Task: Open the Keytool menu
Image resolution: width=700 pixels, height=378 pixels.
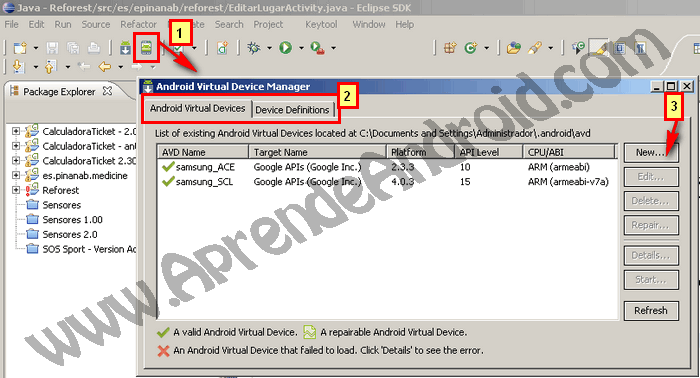Action: (321, 25)
